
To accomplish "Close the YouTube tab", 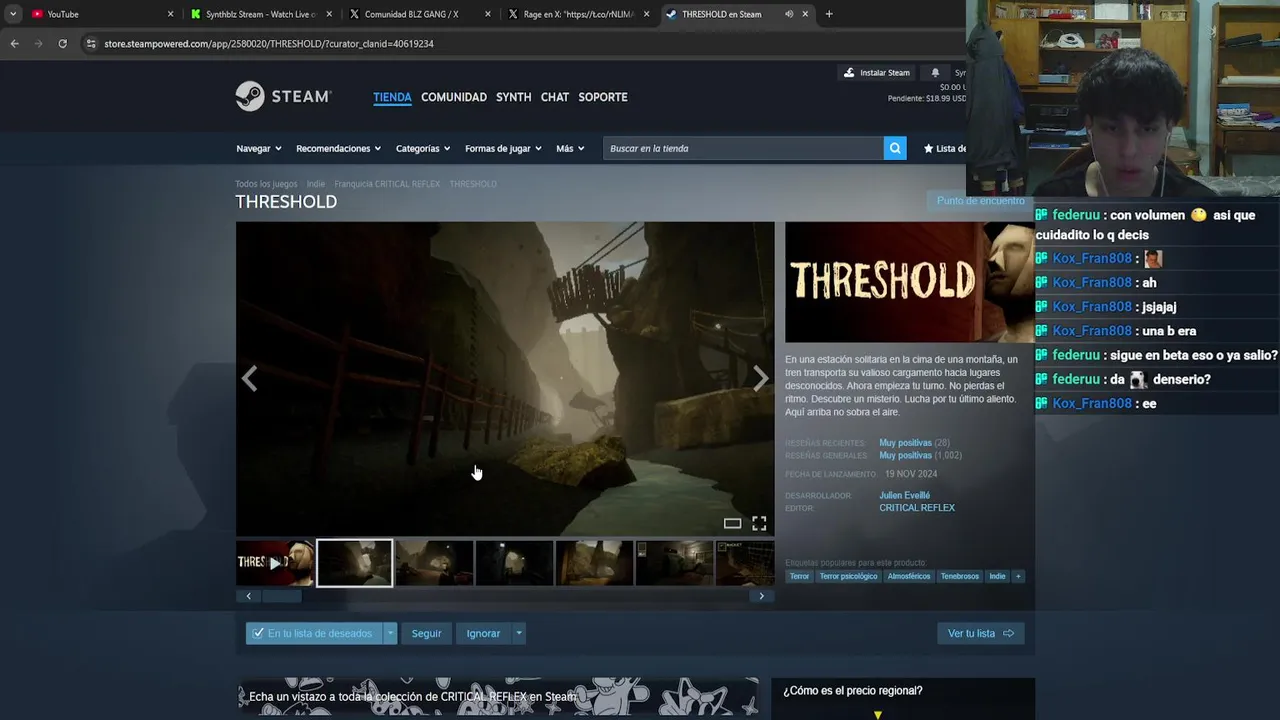I will (x=170, y=14).
